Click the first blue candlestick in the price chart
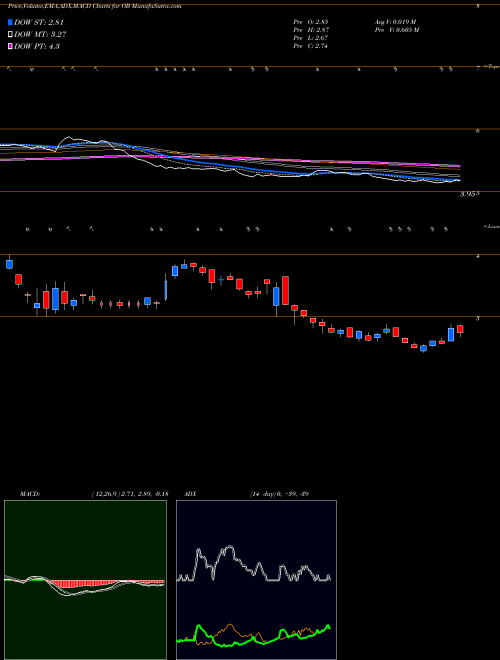This screenshot has width=500, height=660. click(9, 264)
